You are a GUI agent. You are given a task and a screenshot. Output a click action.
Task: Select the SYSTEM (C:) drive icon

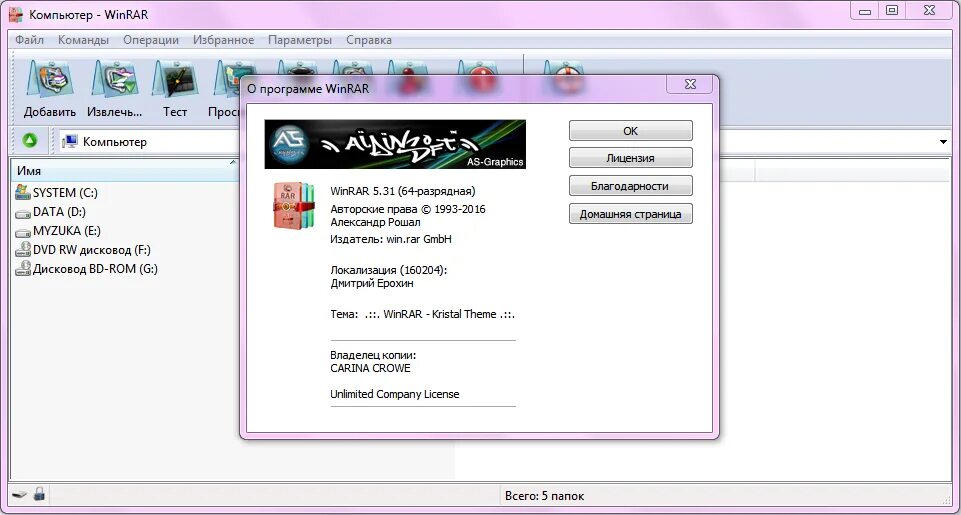tap(23, 193)
